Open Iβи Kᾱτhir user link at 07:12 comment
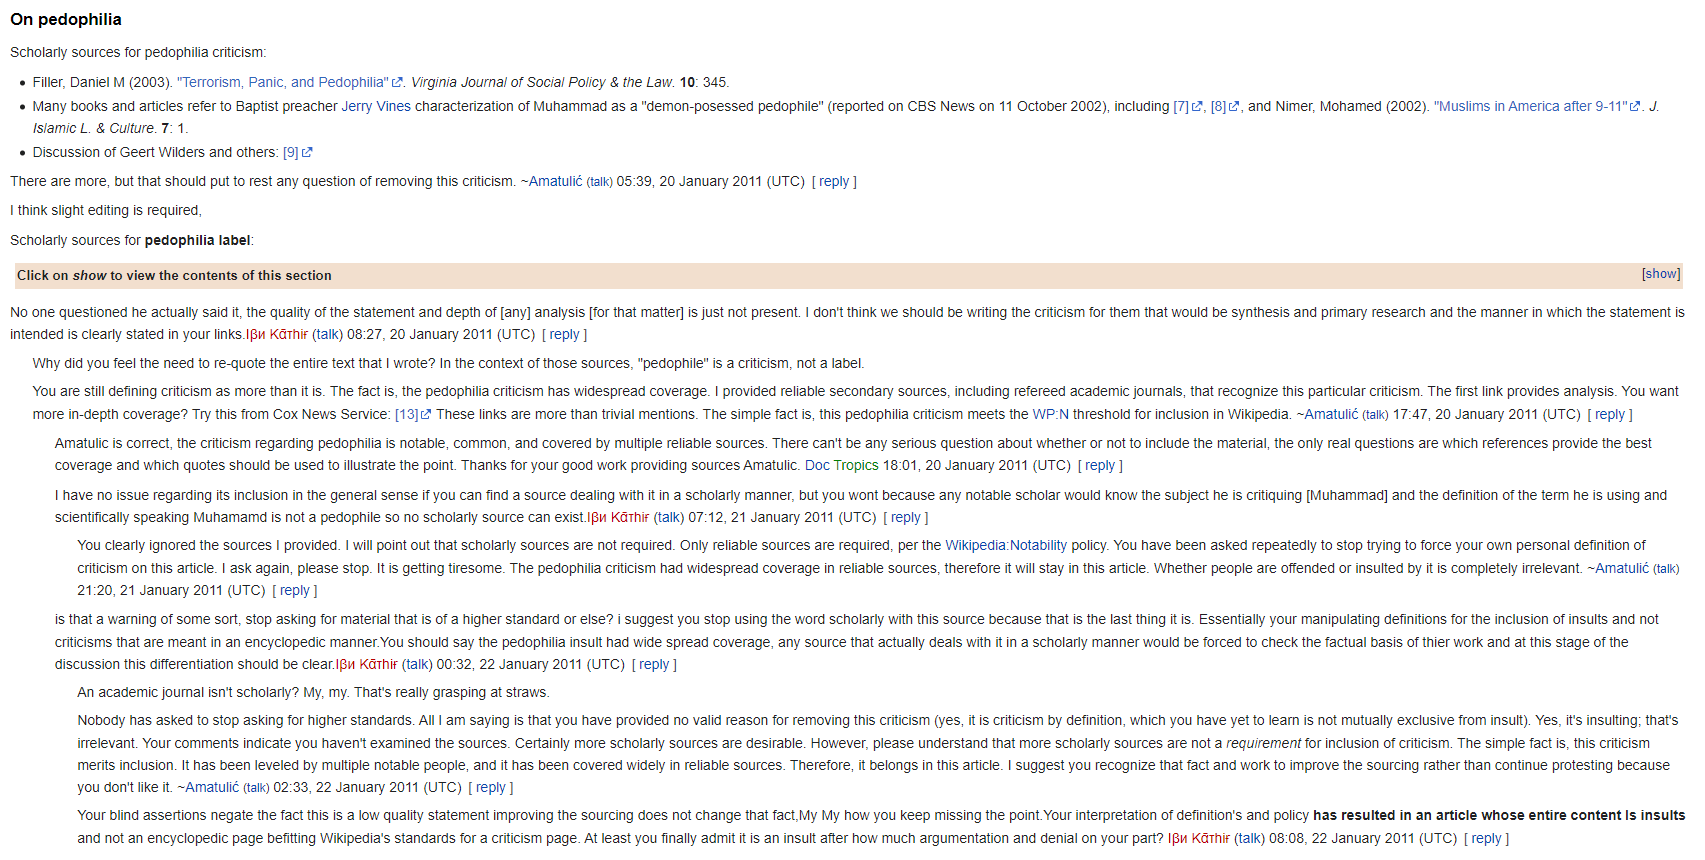The image size is (1705, 860). (618, 517)
